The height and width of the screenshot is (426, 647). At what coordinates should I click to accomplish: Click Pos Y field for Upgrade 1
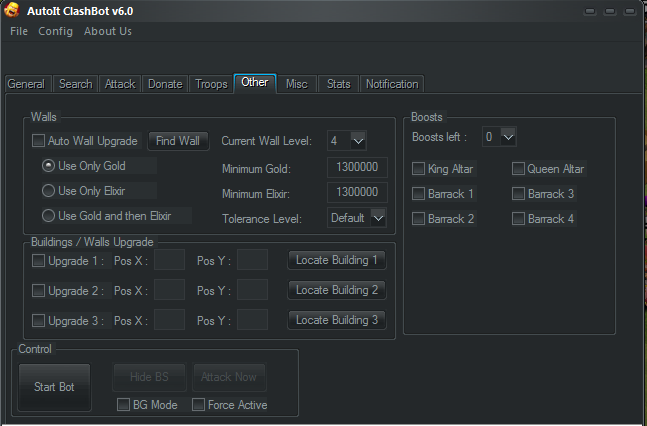click(x=252, y=260)
